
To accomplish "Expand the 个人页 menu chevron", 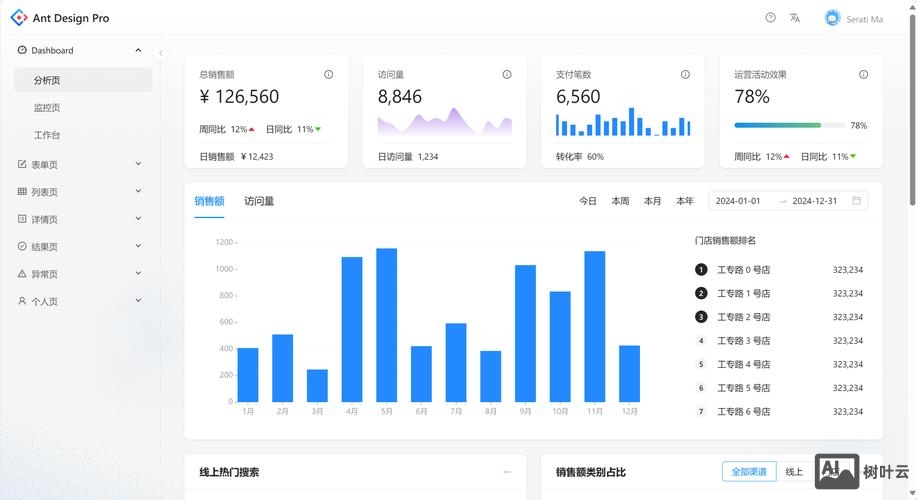I will (x=138, y=301).
